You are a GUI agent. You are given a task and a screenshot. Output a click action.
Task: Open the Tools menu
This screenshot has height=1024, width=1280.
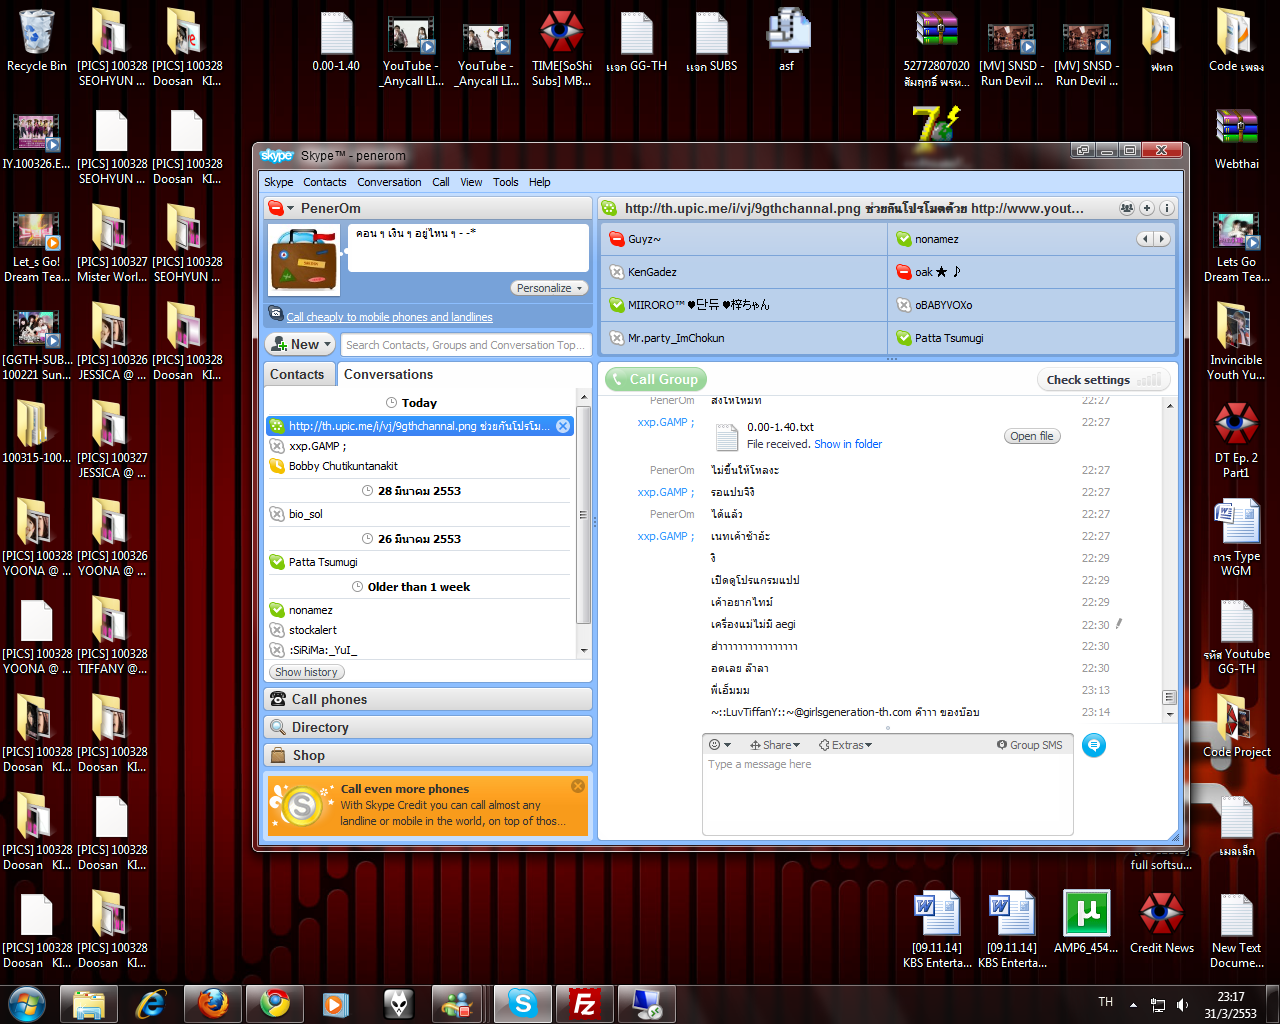[x=506, y=182]
